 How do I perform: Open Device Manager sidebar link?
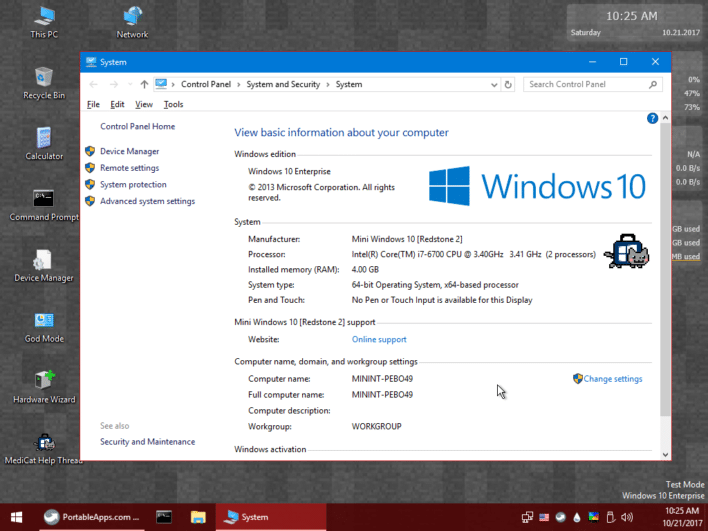coord(130,151)
